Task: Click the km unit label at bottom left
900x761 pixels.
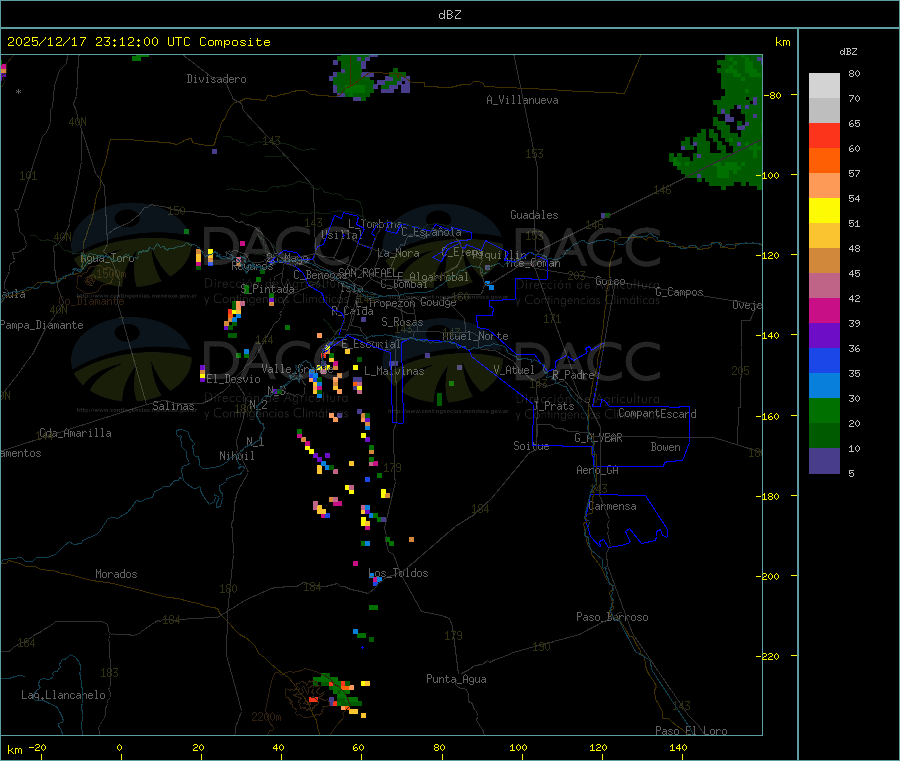Action: tap(14, 750)
